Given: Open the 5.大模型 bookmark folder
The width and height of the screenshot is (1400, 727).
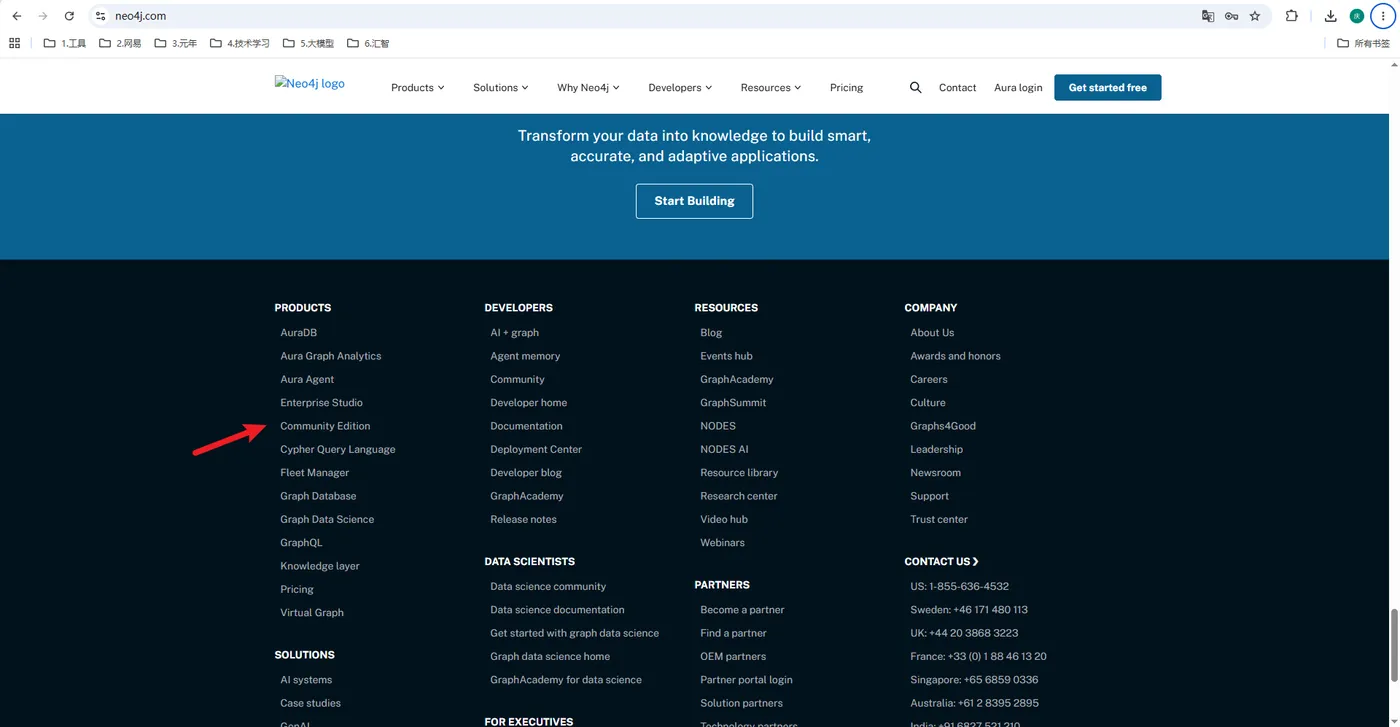Looking at the screenshot, I should click(309, 43).
